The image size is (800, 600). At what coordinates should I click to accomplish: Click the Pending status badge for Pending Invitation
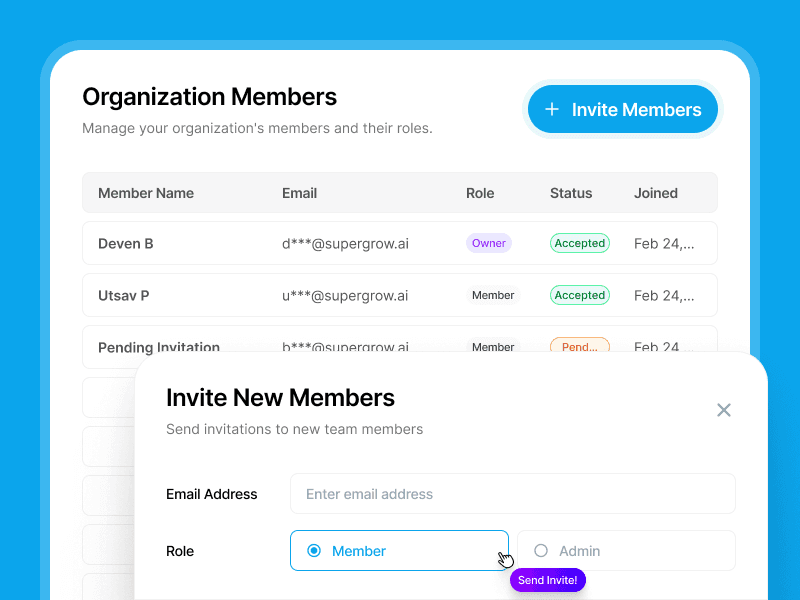(x=580, y=346)
